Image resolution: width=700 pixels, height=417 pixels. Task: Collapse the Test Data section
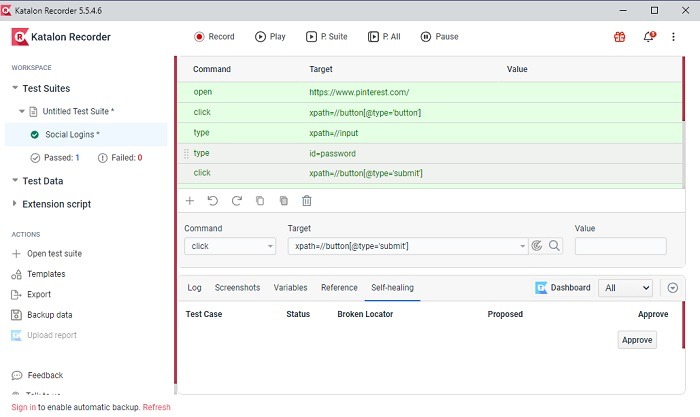click(15, 180)
